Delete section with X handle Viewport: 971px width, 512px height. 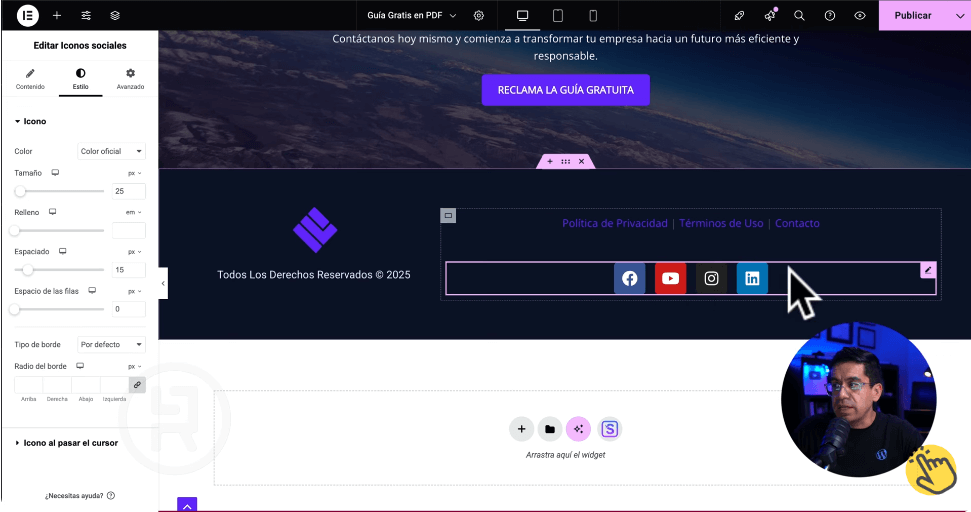(581, 162)
